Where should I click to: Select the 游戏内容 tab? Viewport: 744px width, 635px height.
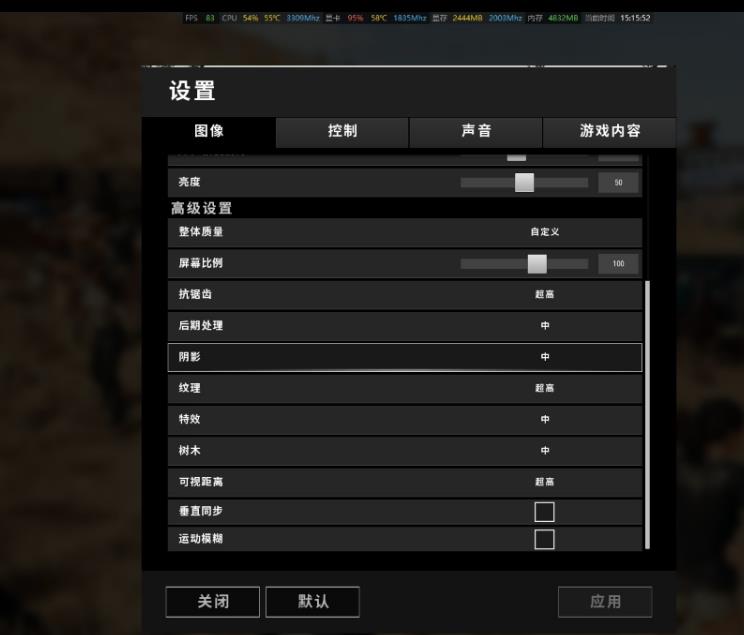tap(609, 131)
